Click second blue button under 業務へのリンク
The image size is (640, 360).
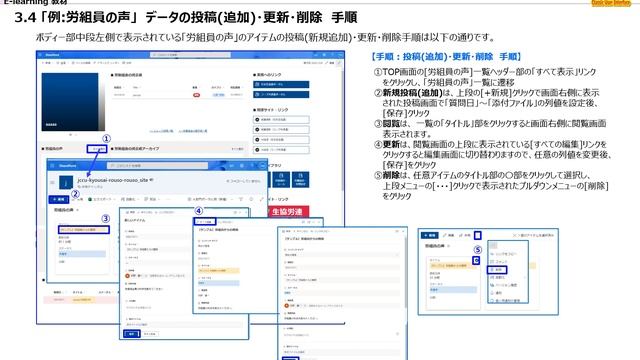[281, 94]
